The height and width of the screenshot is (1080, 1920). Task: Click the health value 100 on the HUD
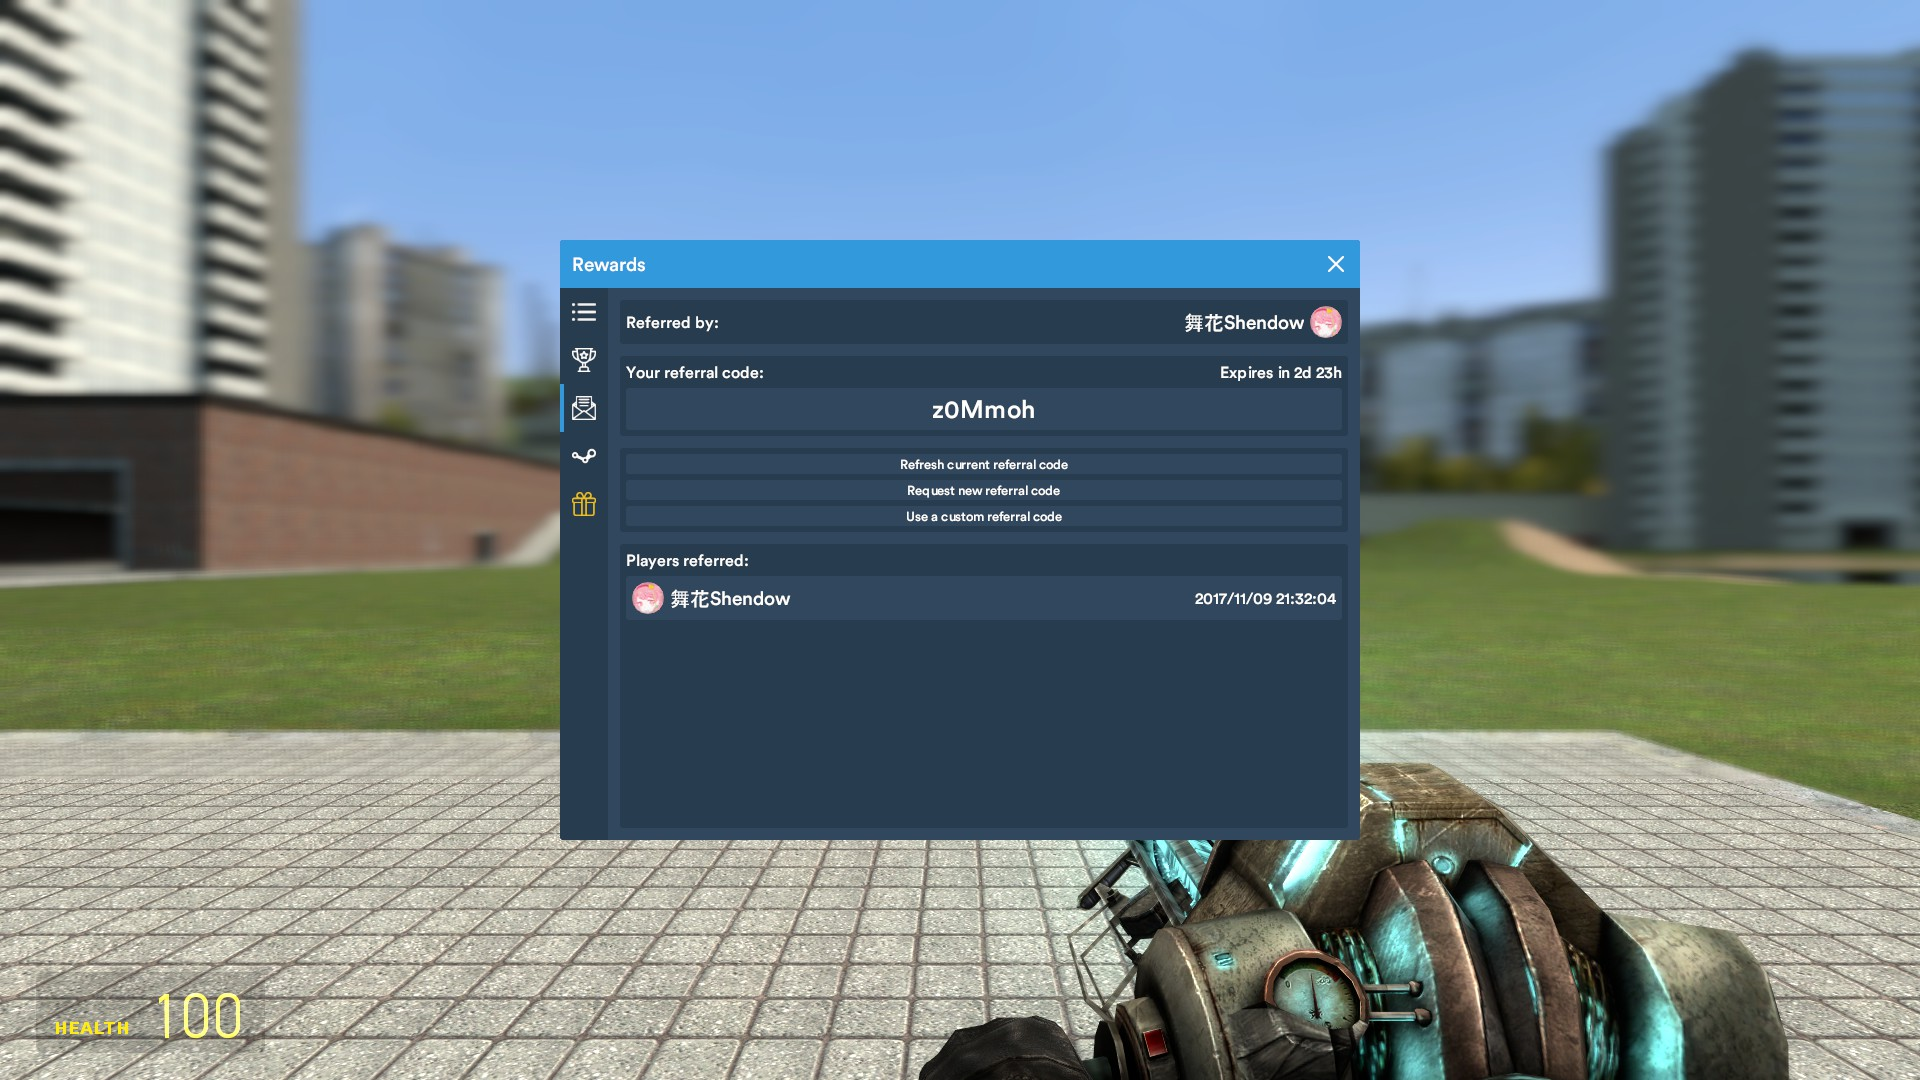[x=199, y=1016]
